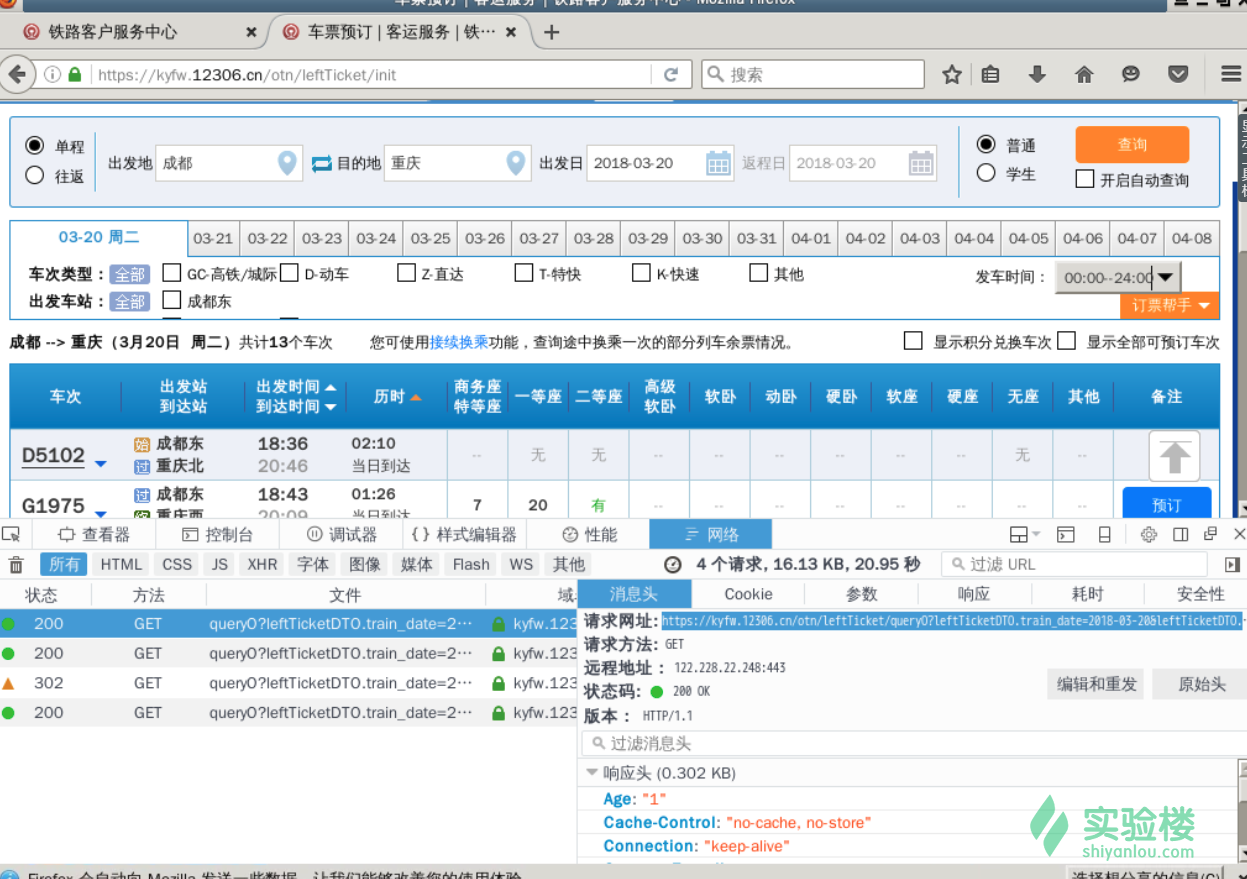Open the departure date calendar icon
Viewport: 1247px width, 879px height.
tap(718, 163)
